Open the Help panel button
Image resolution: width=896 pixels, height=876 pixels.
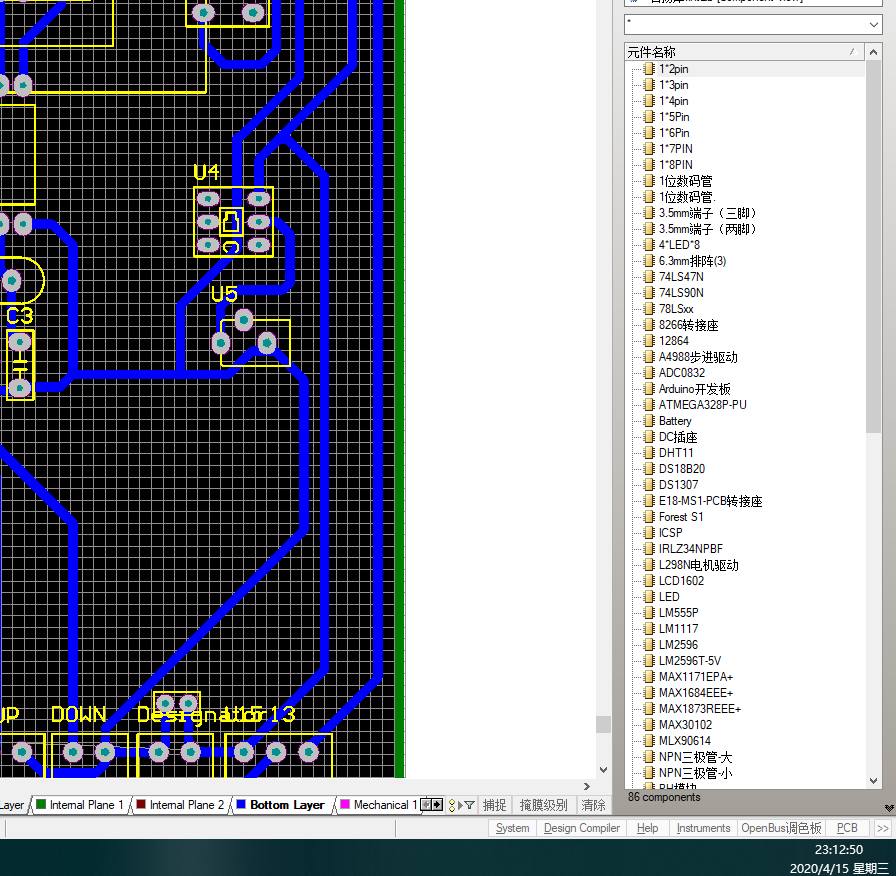tap(647, 828)
